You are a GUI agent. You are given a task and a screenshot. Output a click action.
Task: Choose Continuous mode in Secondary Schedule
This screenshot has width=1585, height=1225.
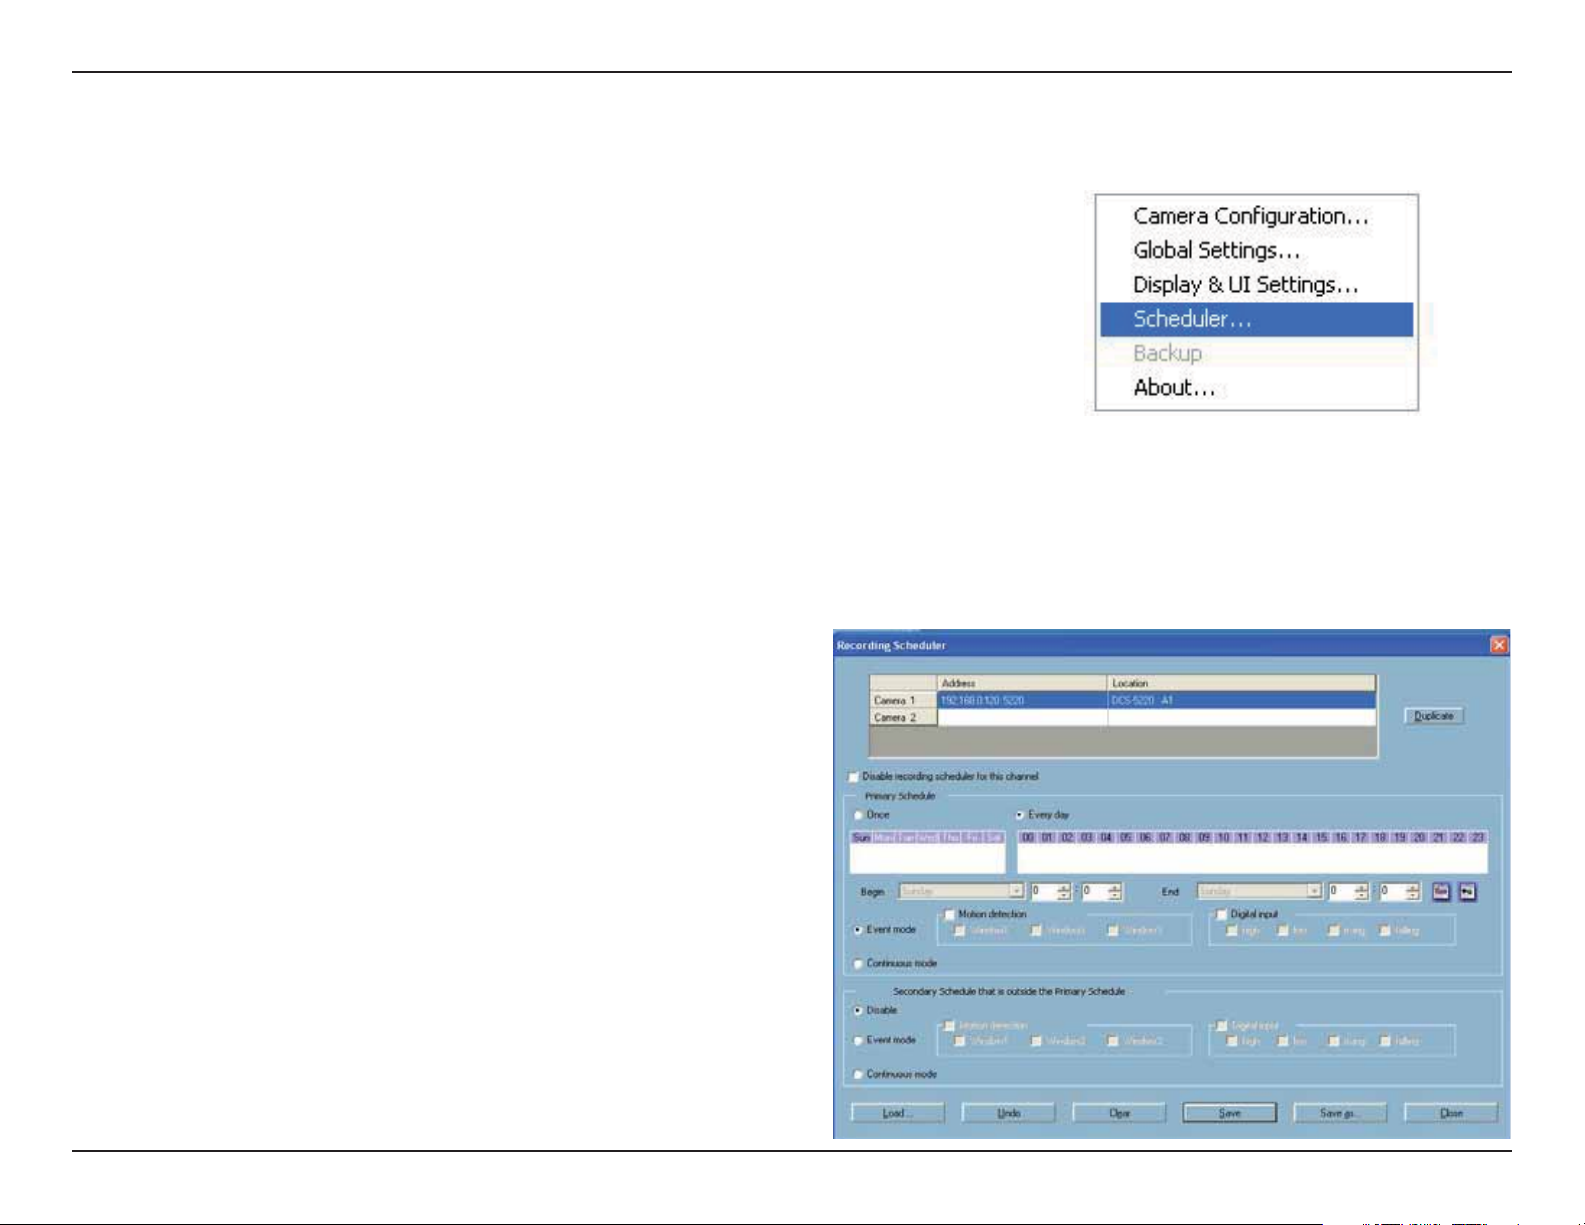click(858, 1074)
